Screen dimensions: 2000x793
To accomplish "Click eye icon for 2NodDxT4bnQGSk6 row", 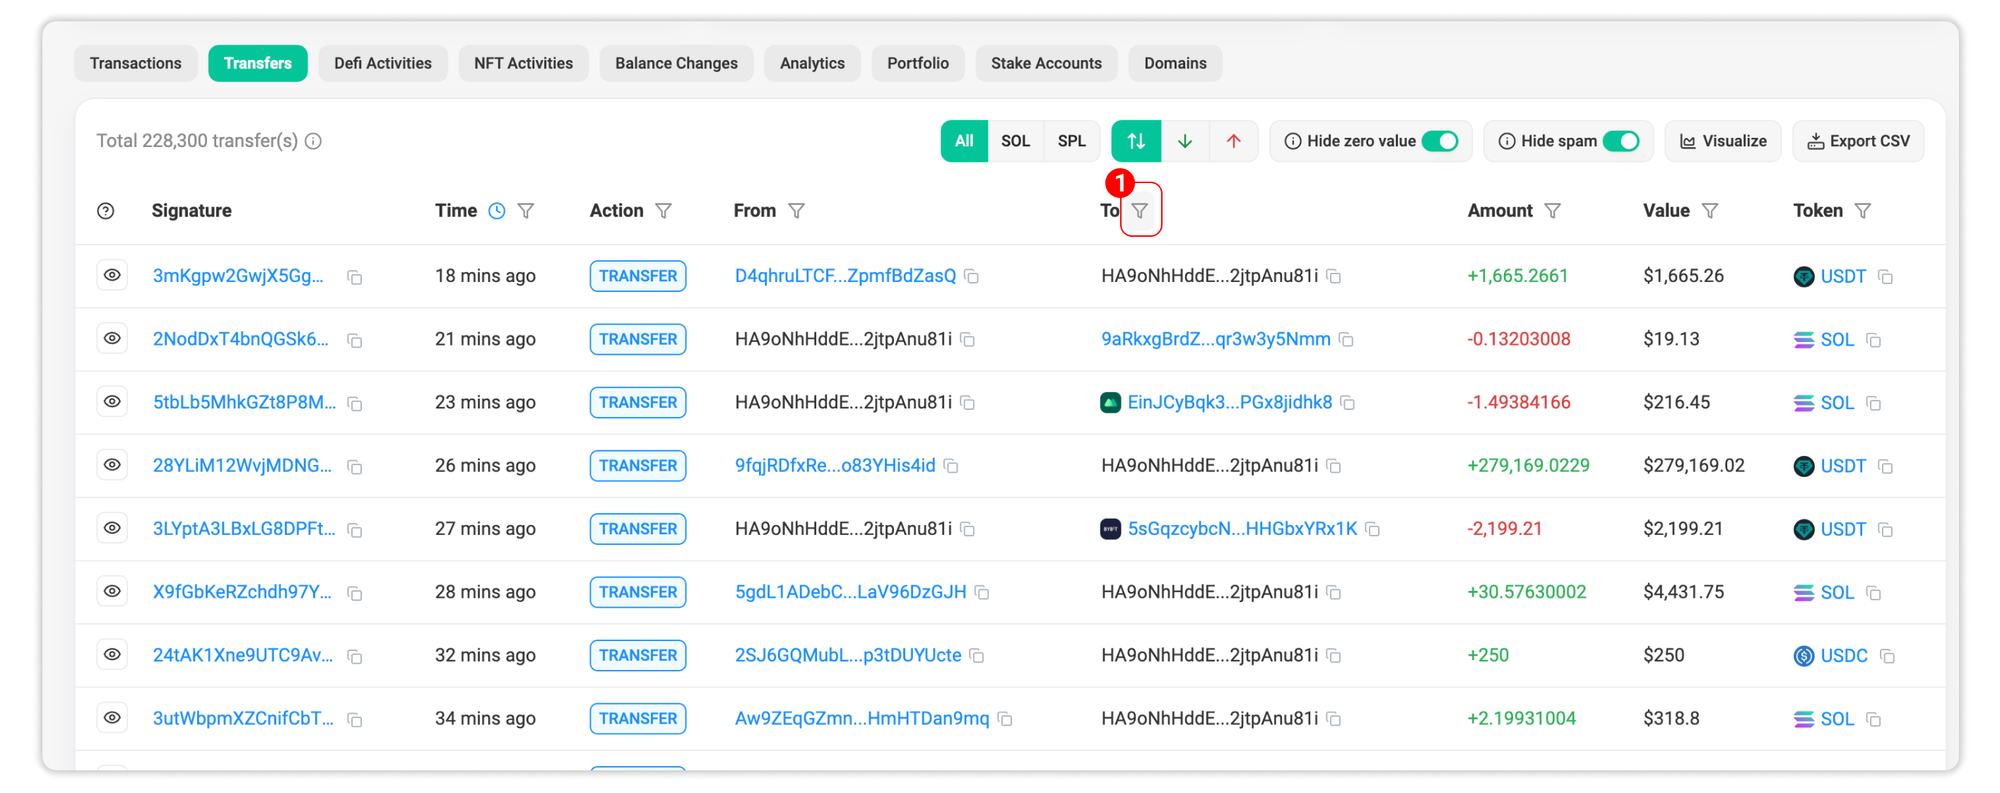I will click(x=112, y=339).
